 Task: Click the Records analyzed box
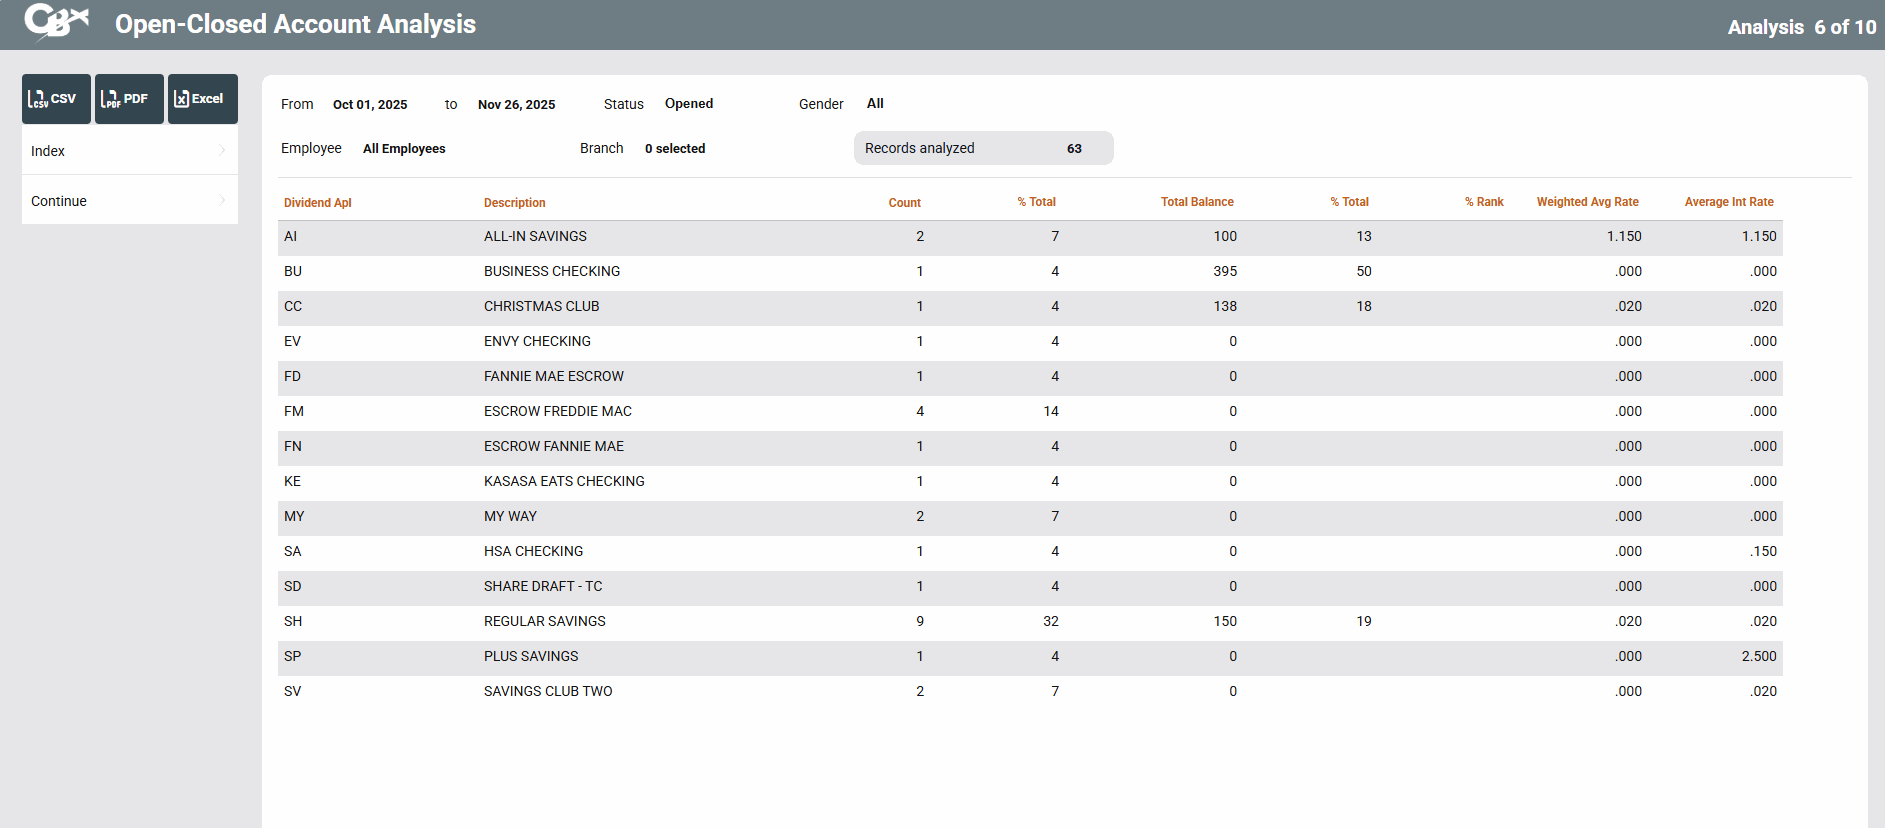[x=982, y=148]
